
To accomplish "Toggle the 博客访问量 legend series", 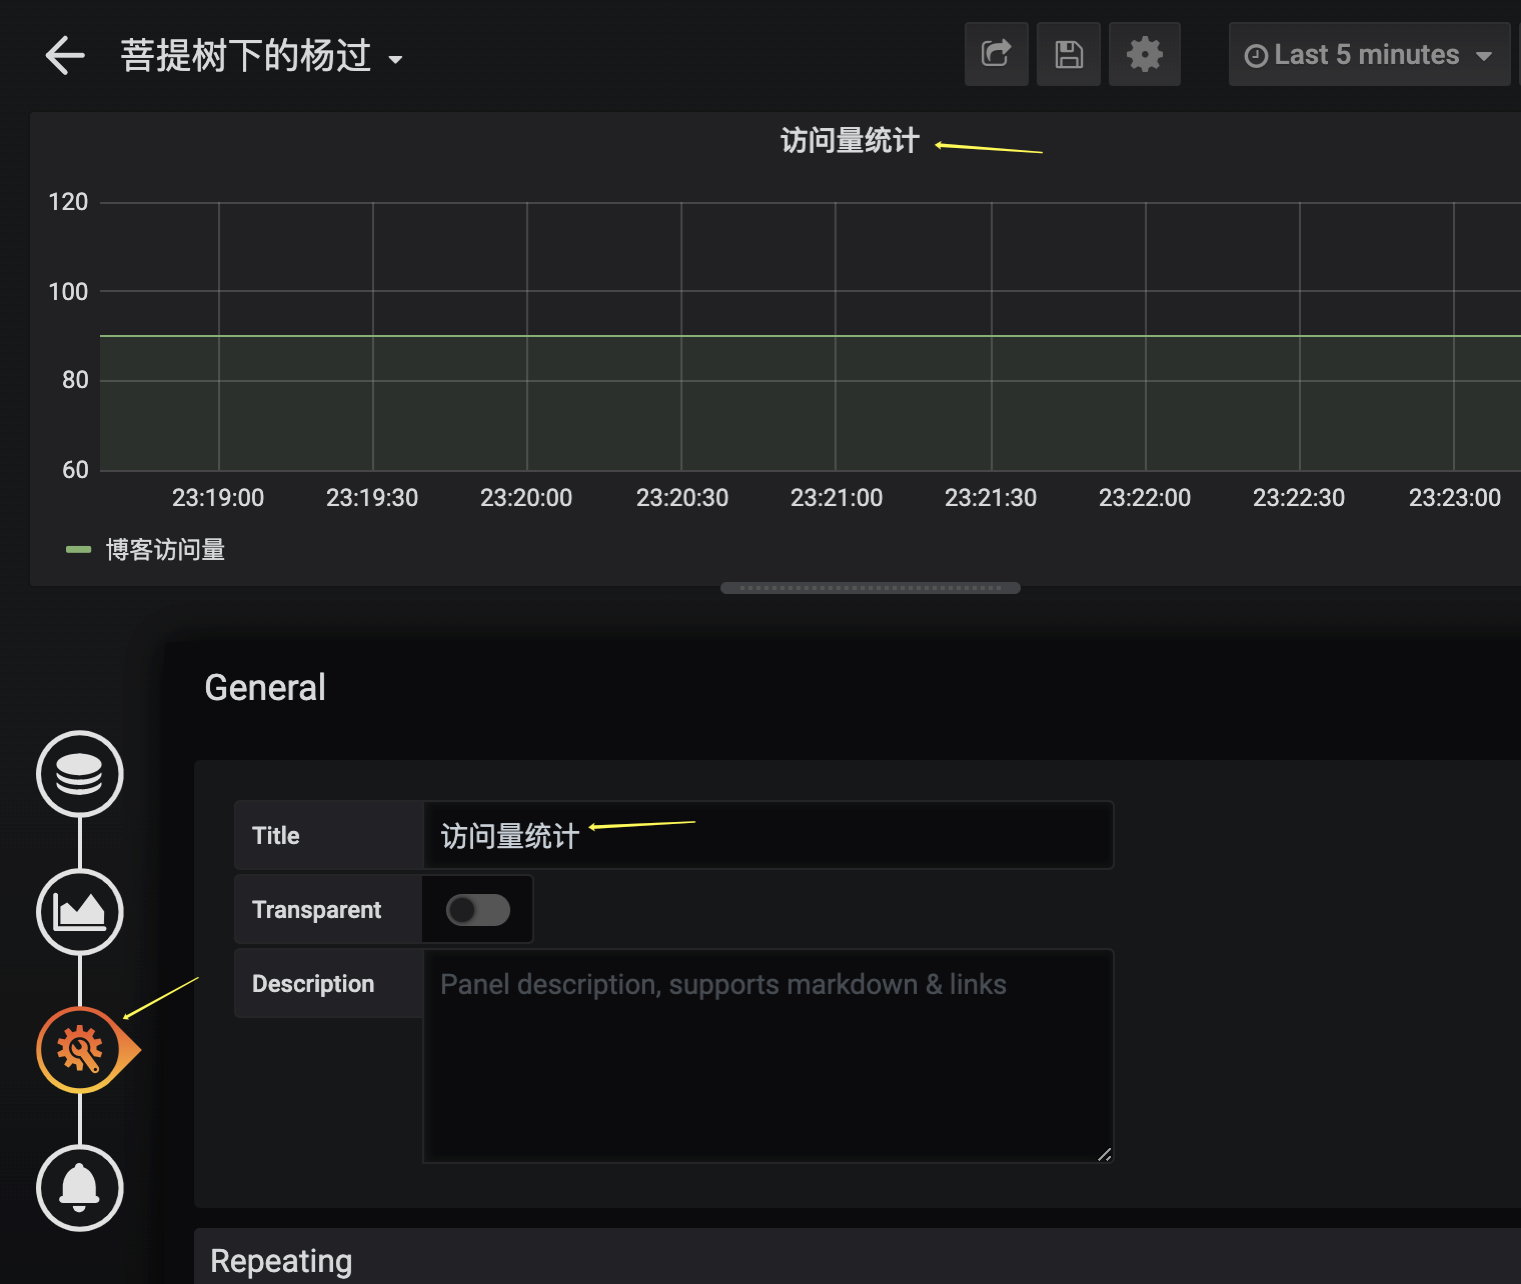I will (x=165, y=550).
